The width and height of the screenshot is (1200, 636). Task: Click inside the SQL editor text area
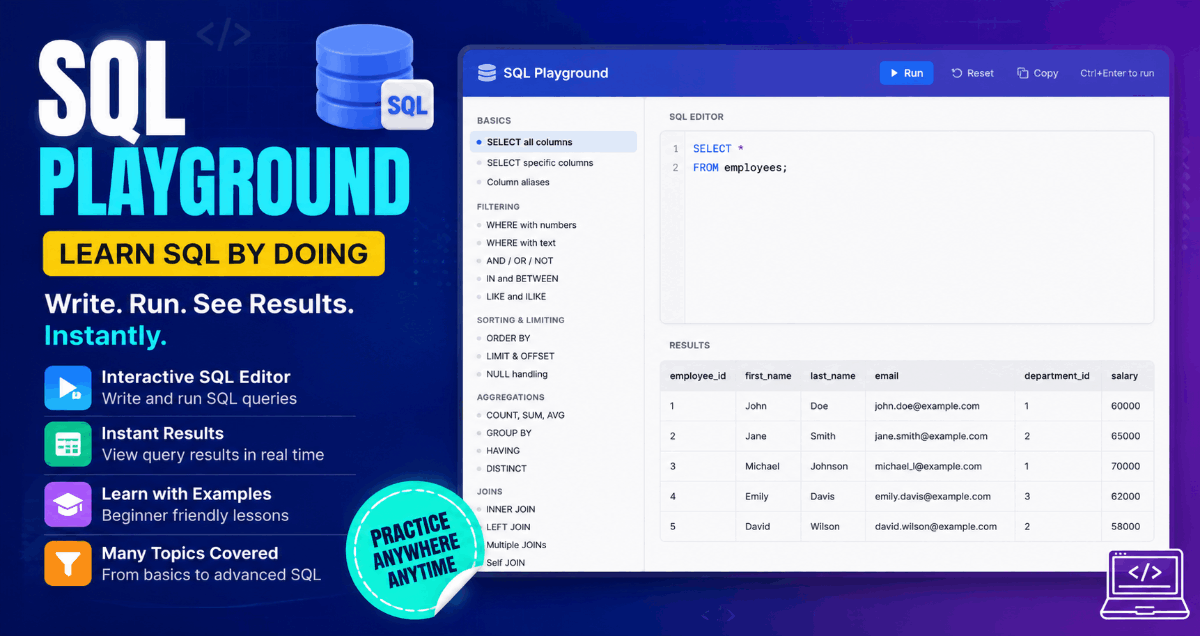[x=906, y=227]
